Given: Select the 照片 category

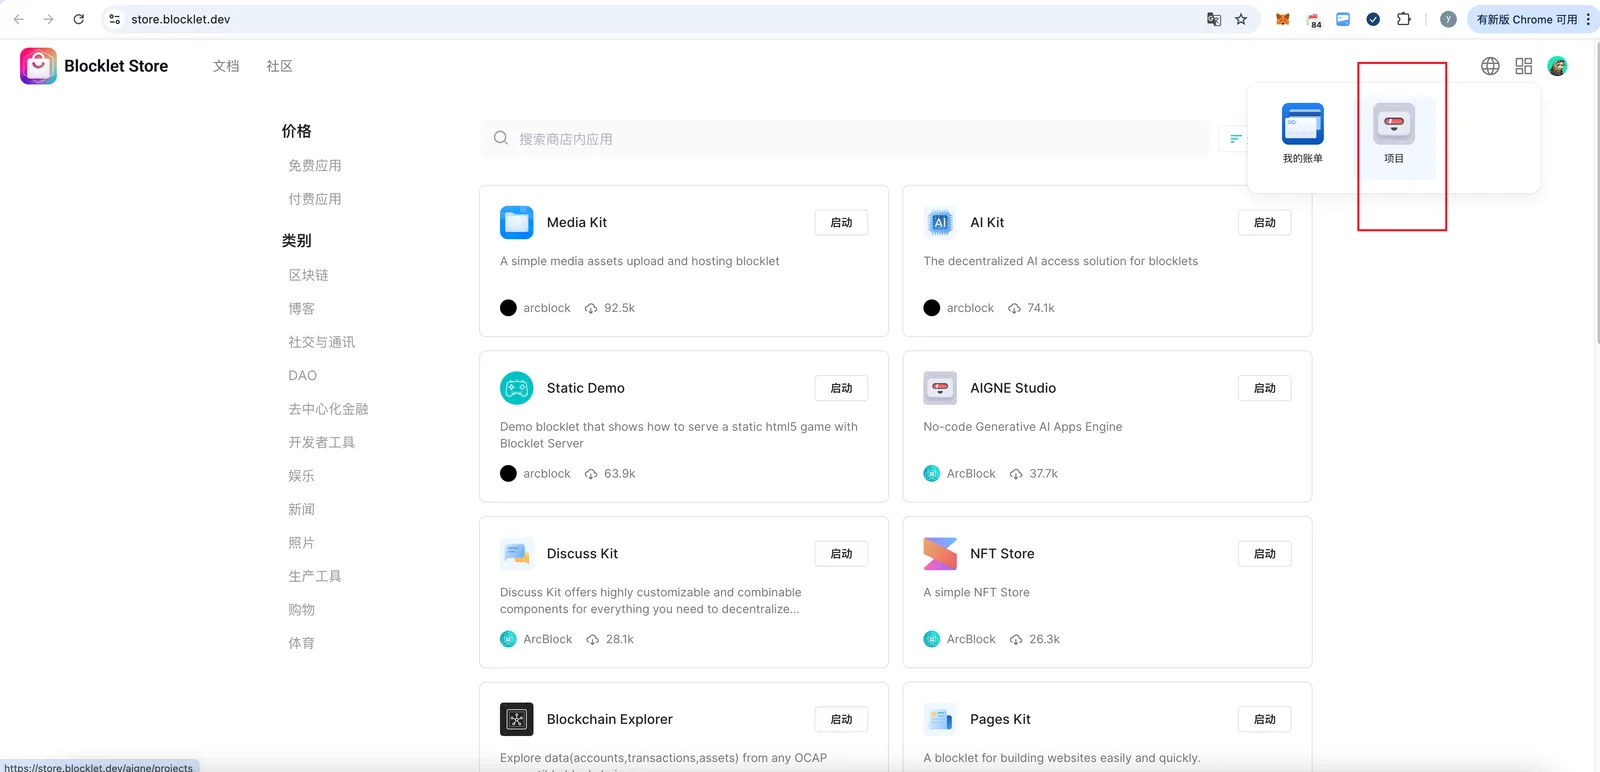Looking at the screenshot, I should [x=302, y=543].
